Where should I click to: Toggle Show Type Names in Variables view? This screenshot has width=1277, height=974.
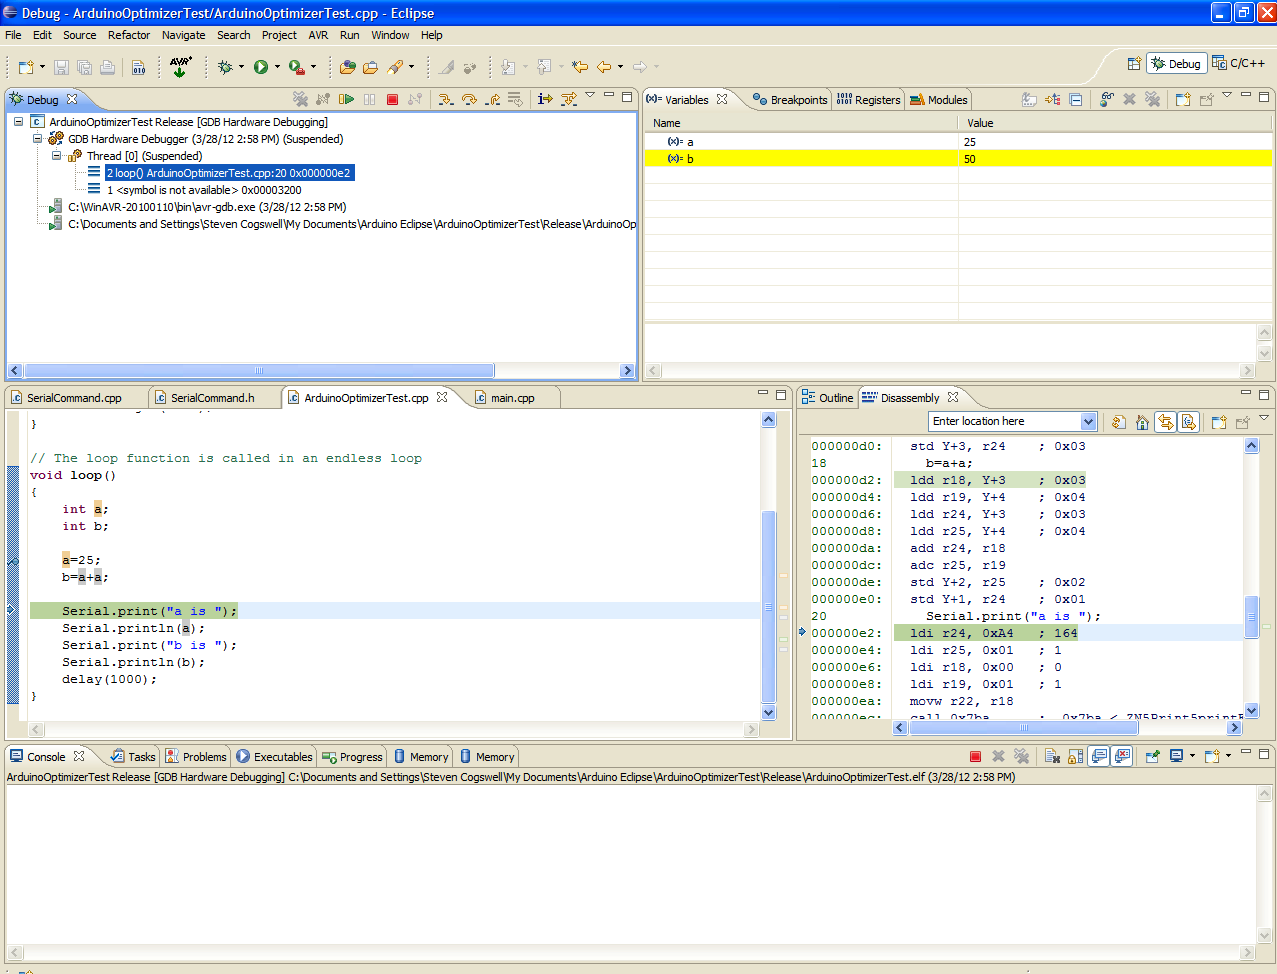[1029, 99]
